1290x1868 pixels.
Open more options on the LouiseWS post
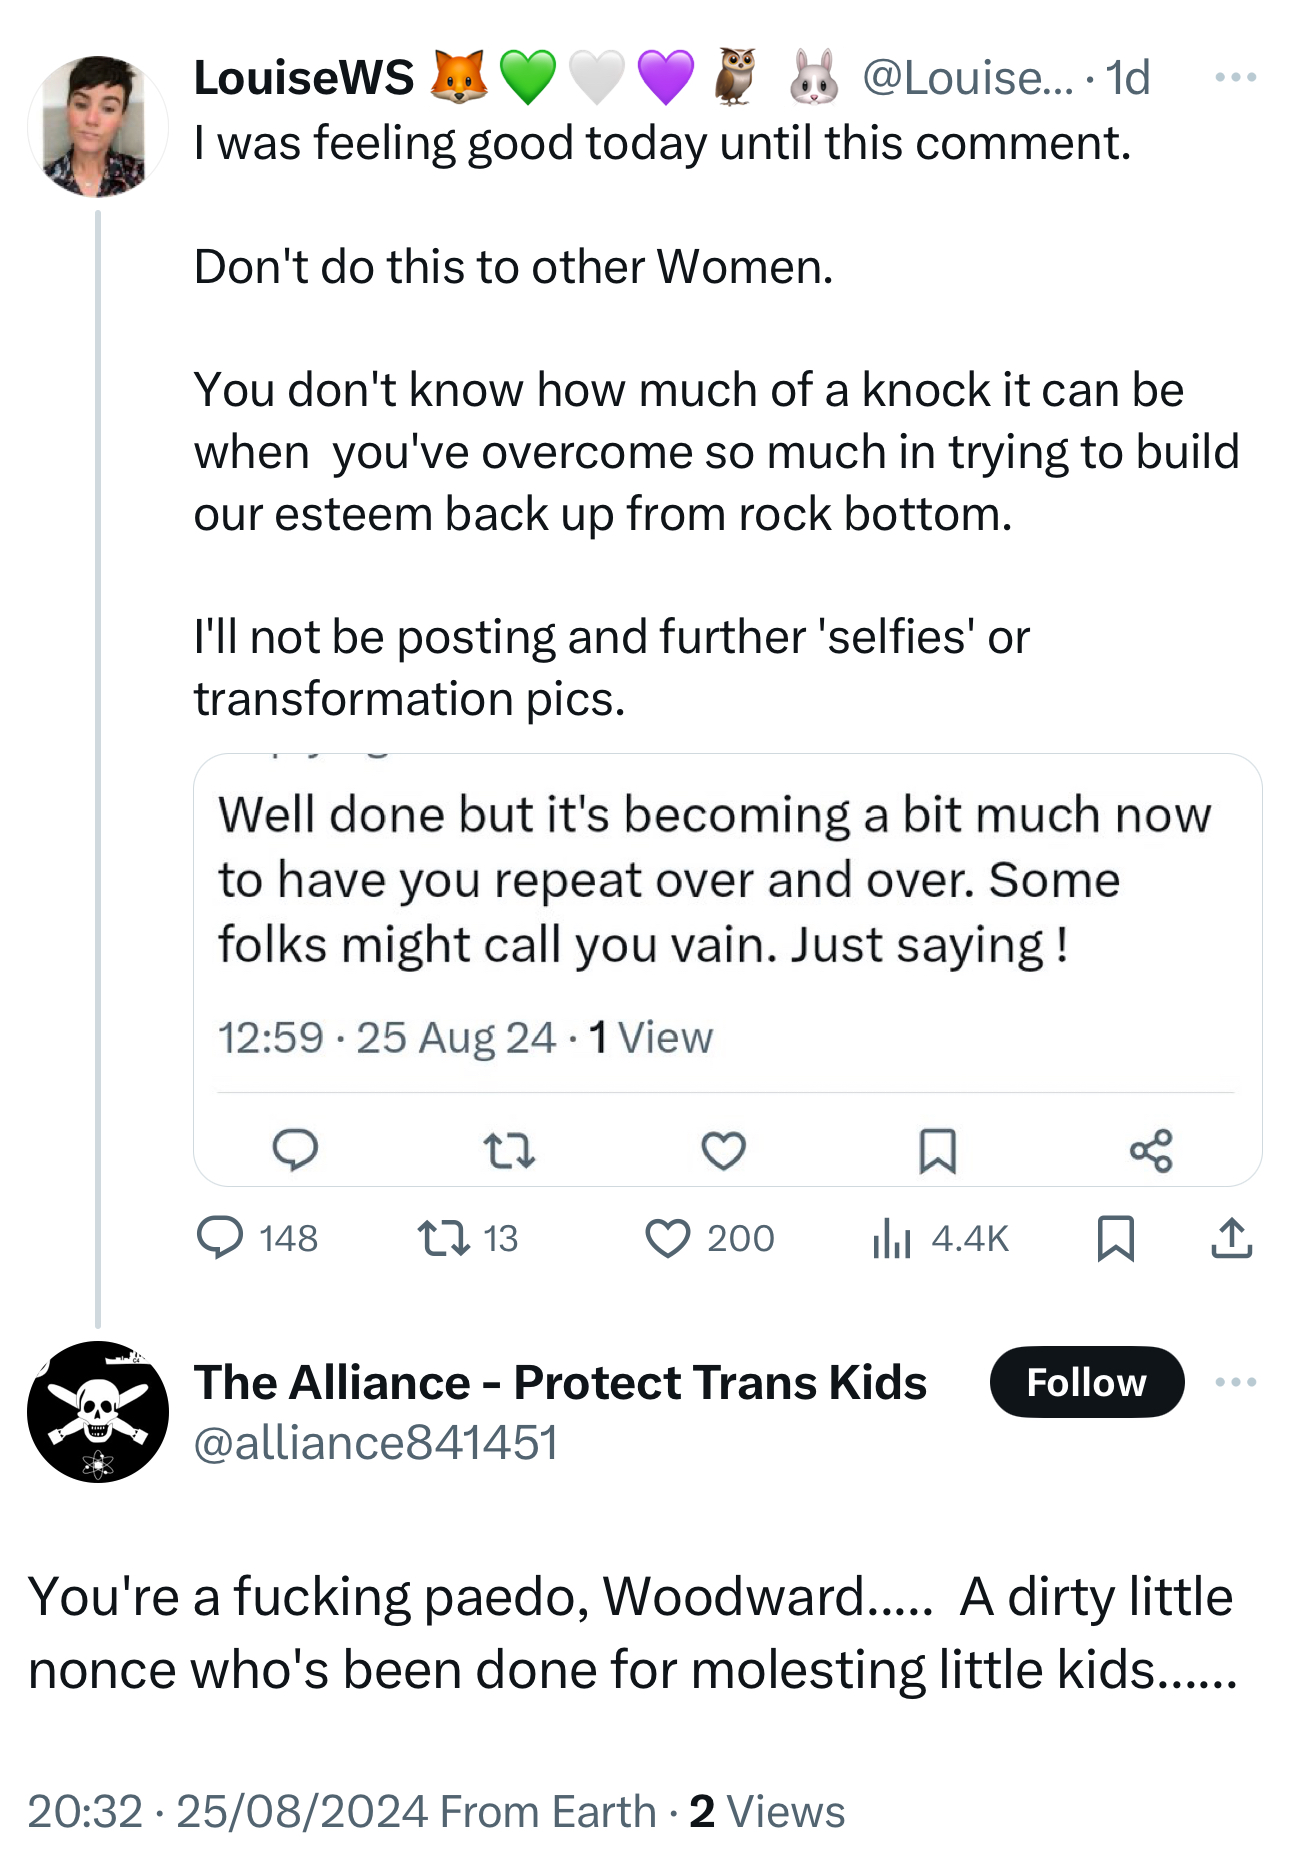coord(1235,77)
